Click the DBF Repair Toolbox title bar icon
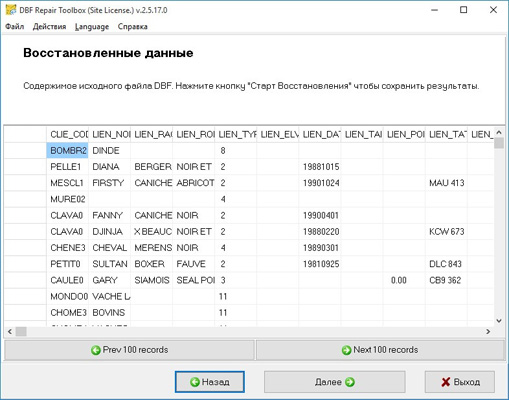509x400 pixels. (11, 10)
